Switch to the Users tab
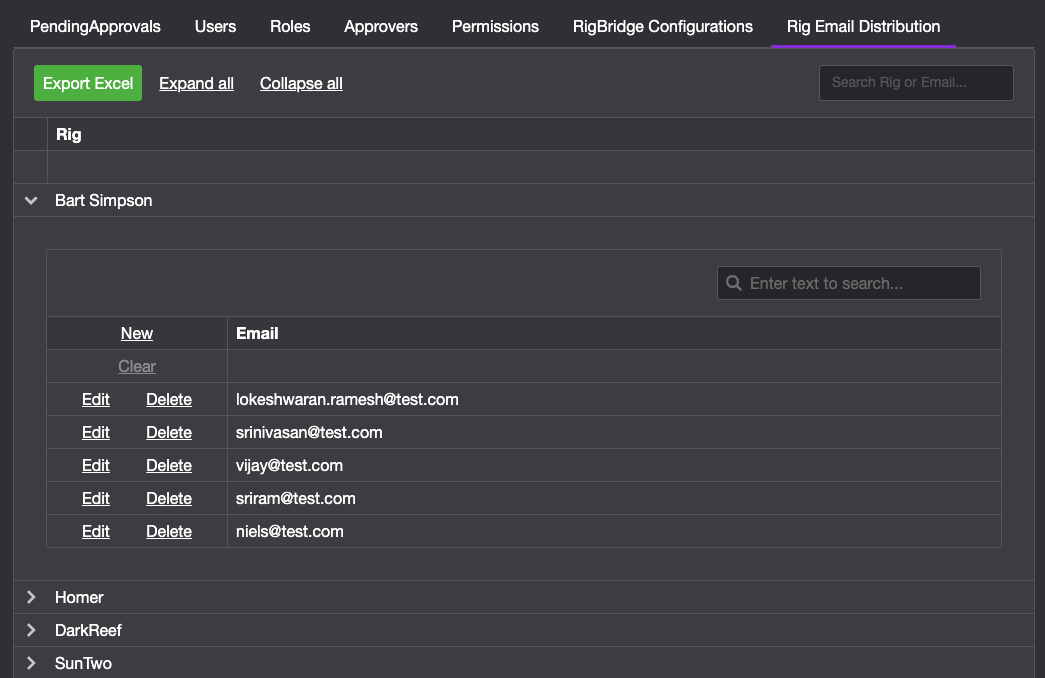 [215, 26]
